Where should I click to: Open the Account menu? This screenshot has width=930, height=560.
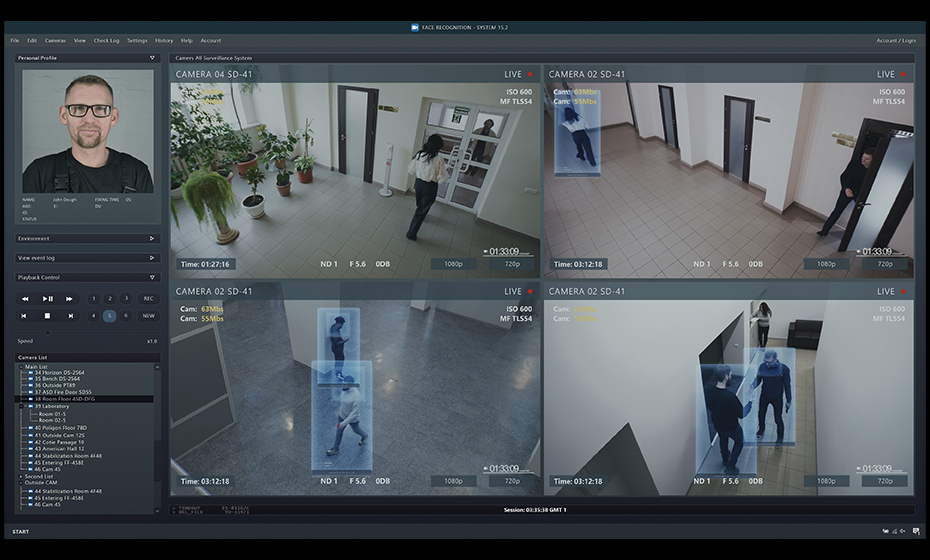211,41
